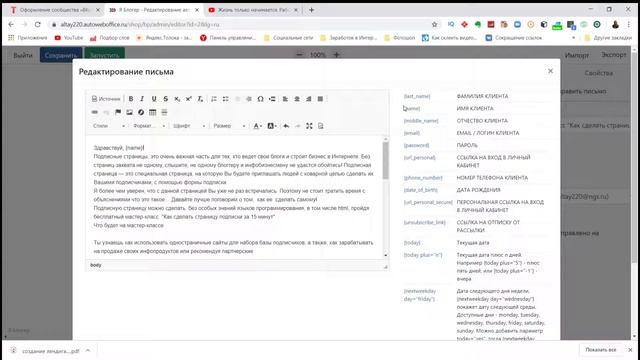Reload the page
Viewport: 640px width, 360px height.
[x=38, y=24]
